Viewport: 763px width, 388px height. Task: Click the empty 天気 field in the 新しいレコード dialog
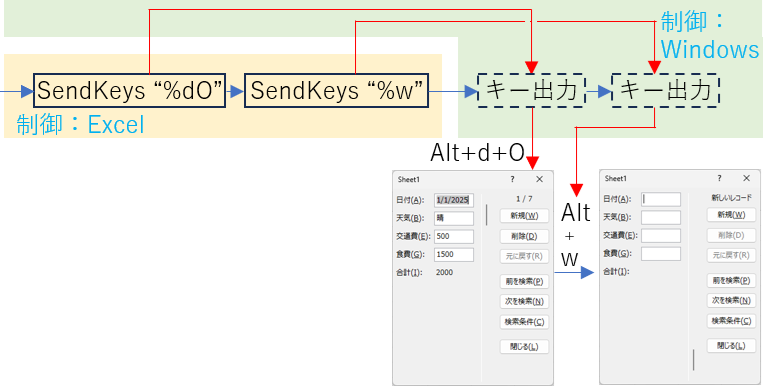(x=661, y=217)
